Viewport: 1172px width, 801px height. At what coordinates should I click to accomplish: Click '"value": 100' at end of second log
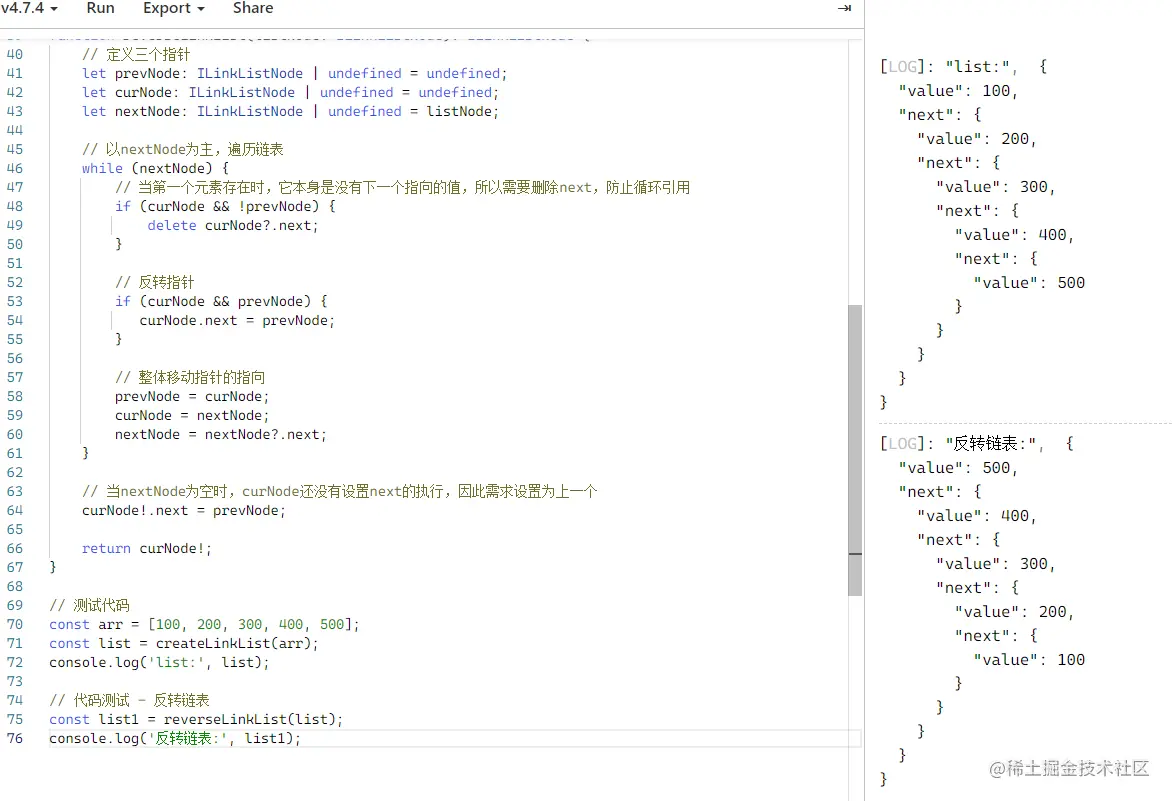click(x=1029, y=661)
